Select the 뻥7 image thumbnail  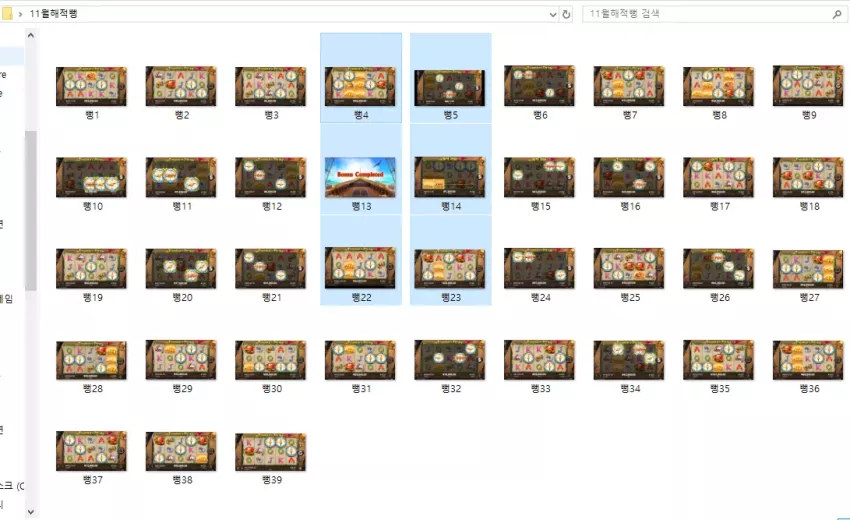[629, 86]
